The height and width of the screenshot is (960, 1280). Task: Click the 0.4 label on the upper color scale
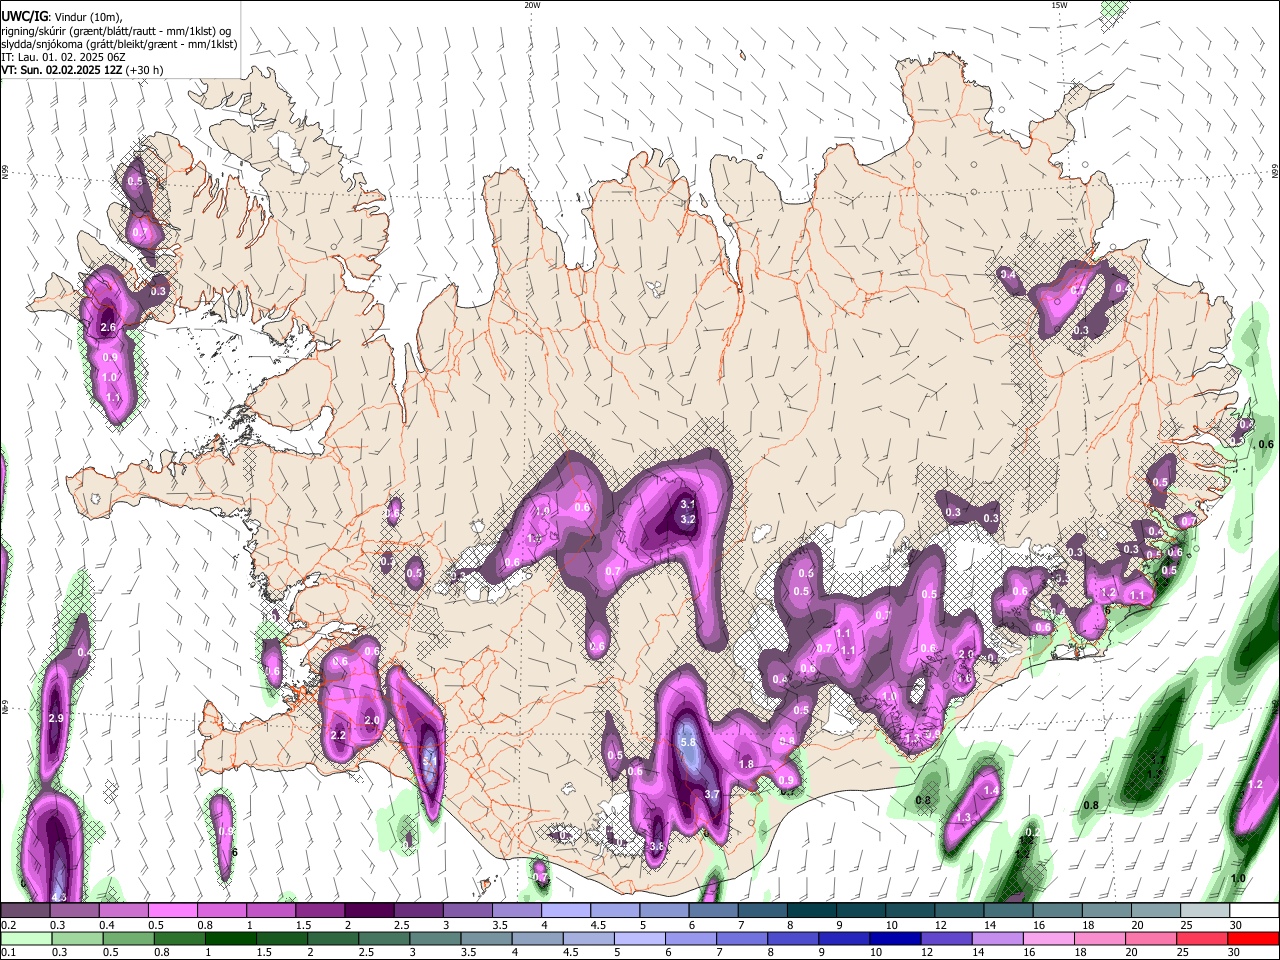click(x=107, y=925)
